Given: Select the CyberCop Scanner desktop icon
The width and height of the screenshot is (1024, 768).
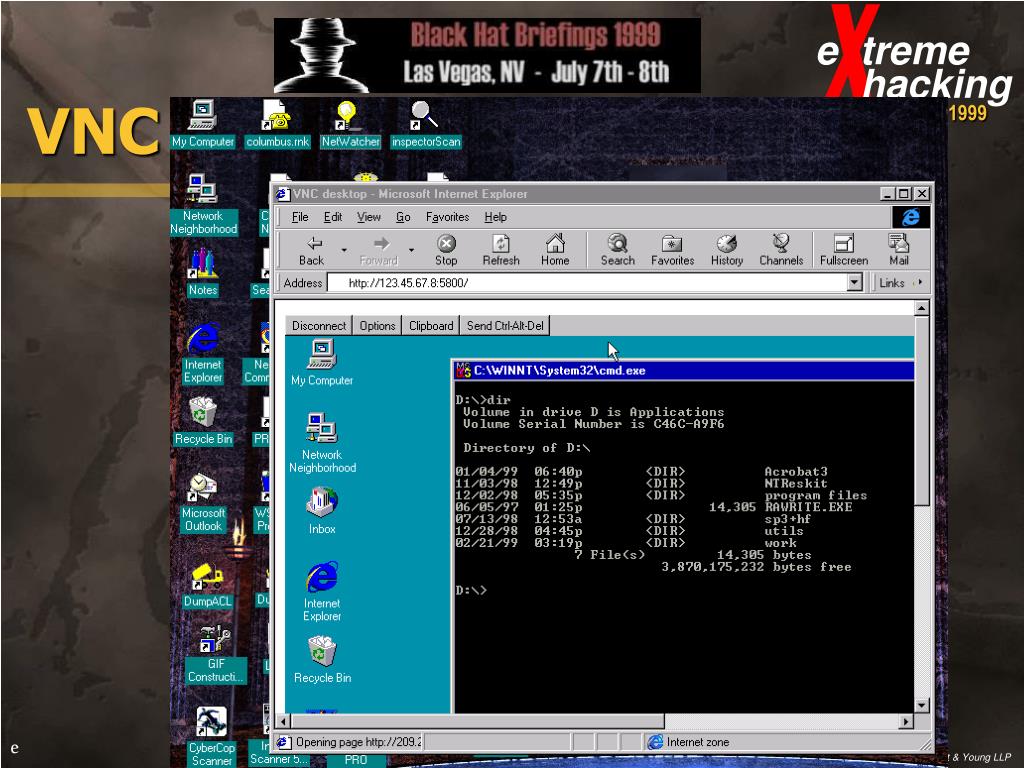Looking at the screenshot, I should 212,737.
